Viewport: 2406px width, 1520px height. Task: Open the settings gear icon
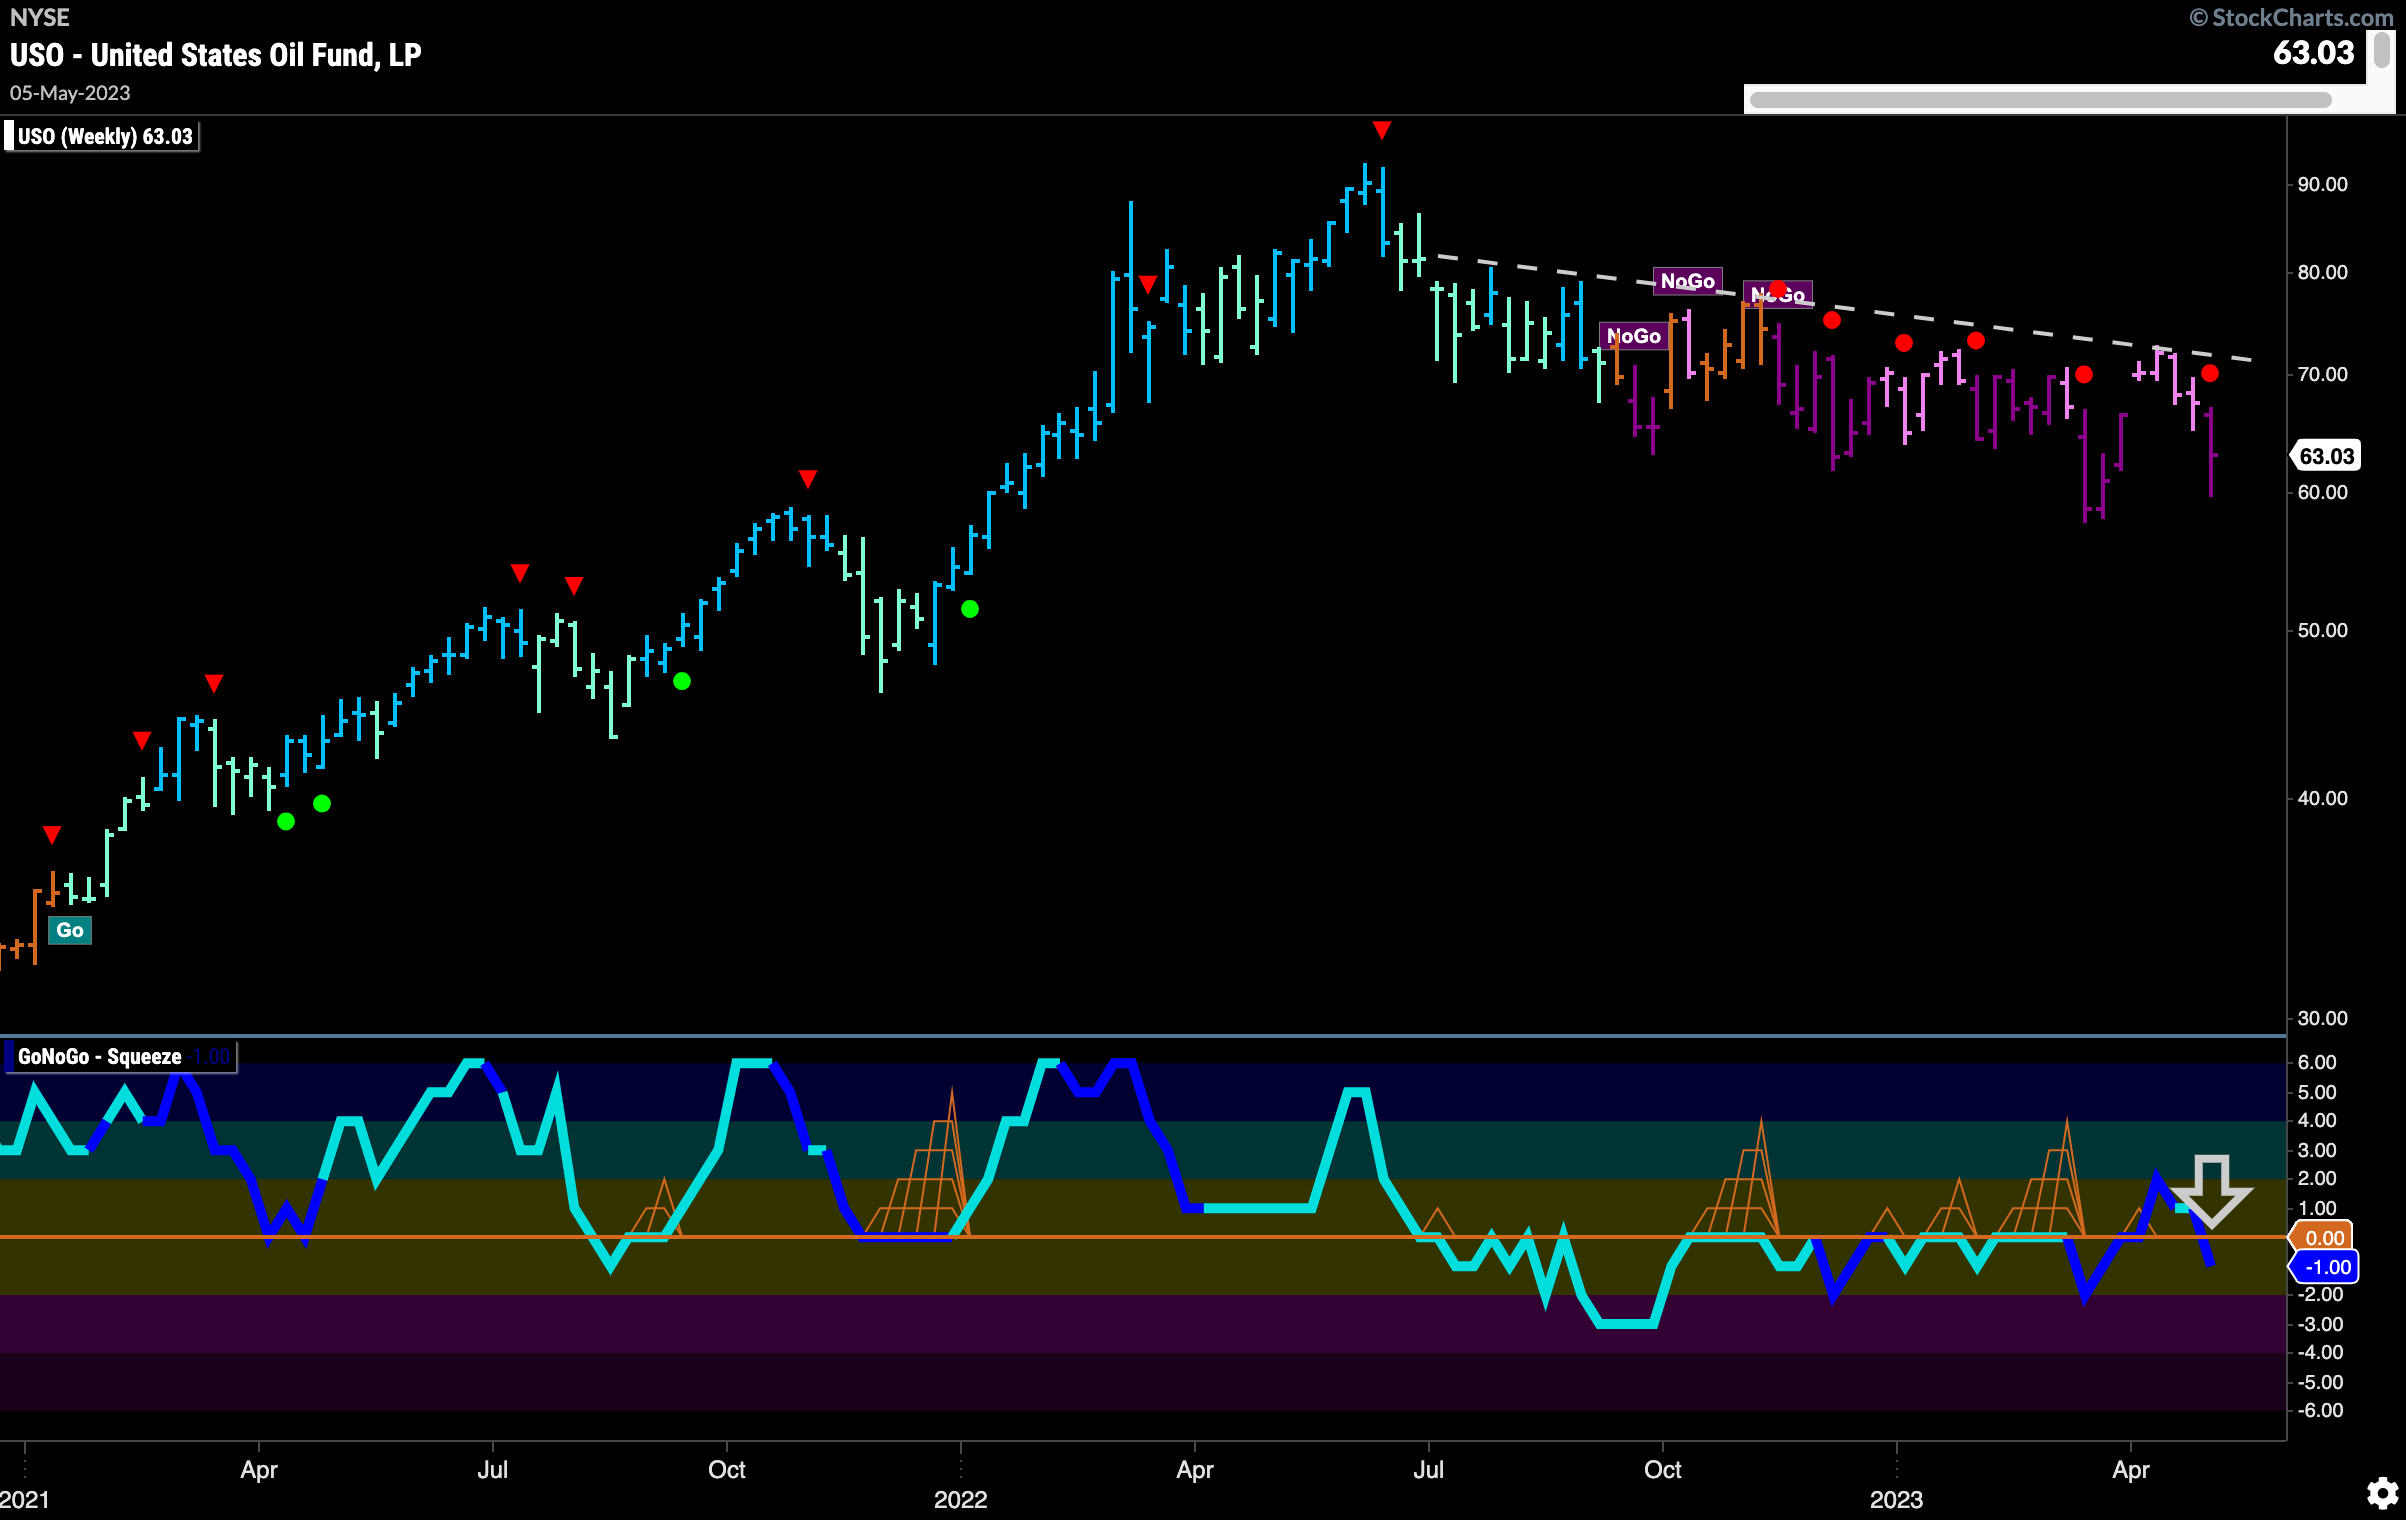coord(2383,1493)
